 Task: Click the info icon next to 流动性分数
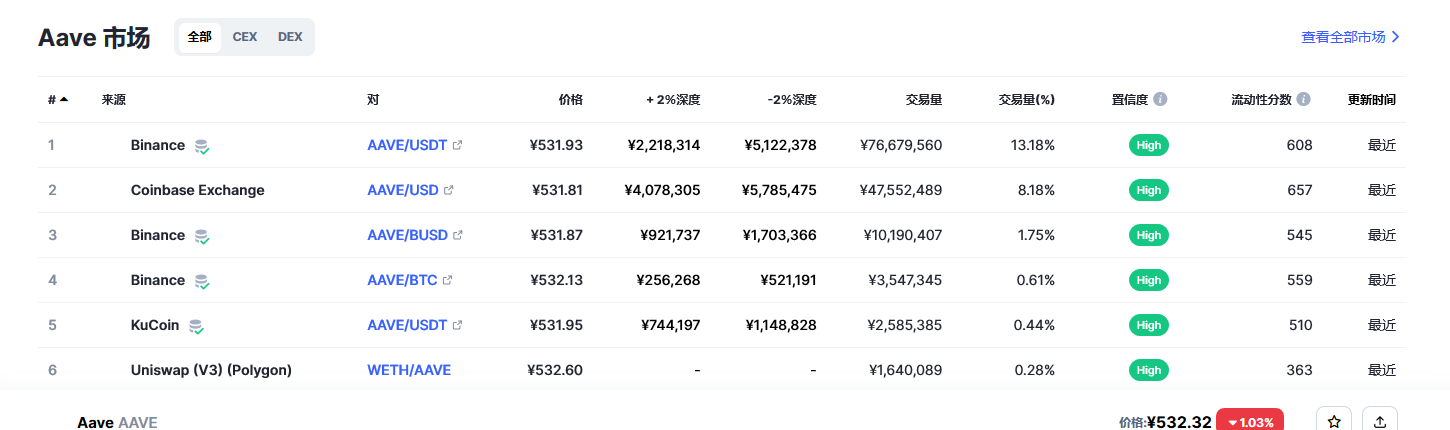1304,100
